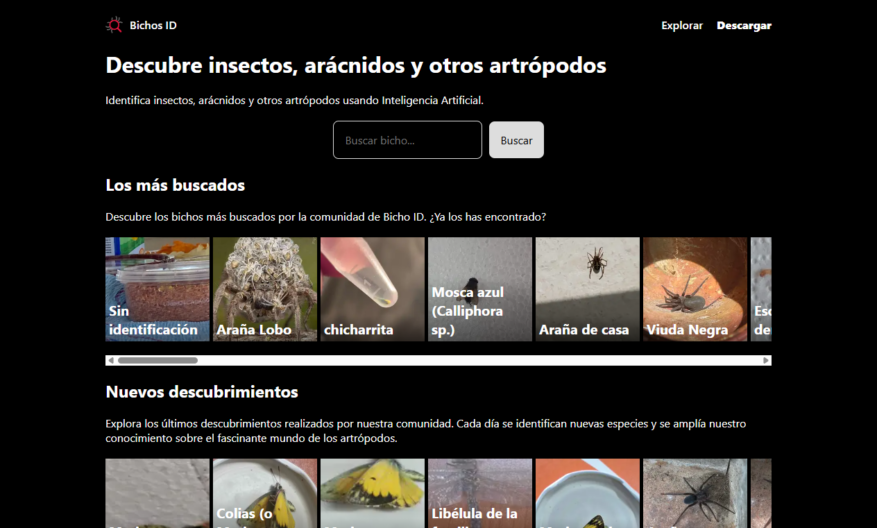Open the Viuda Negra card
Viewport: 877px width, 528px height.
[x=695, y=289]
